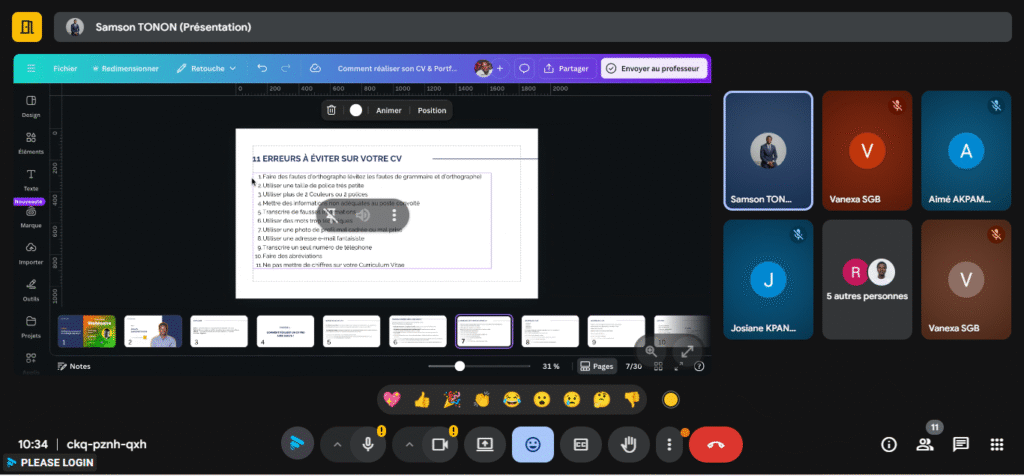Open the present screen option
The width and height of the screenshot is (1024, 476).
tap(486, 444)
